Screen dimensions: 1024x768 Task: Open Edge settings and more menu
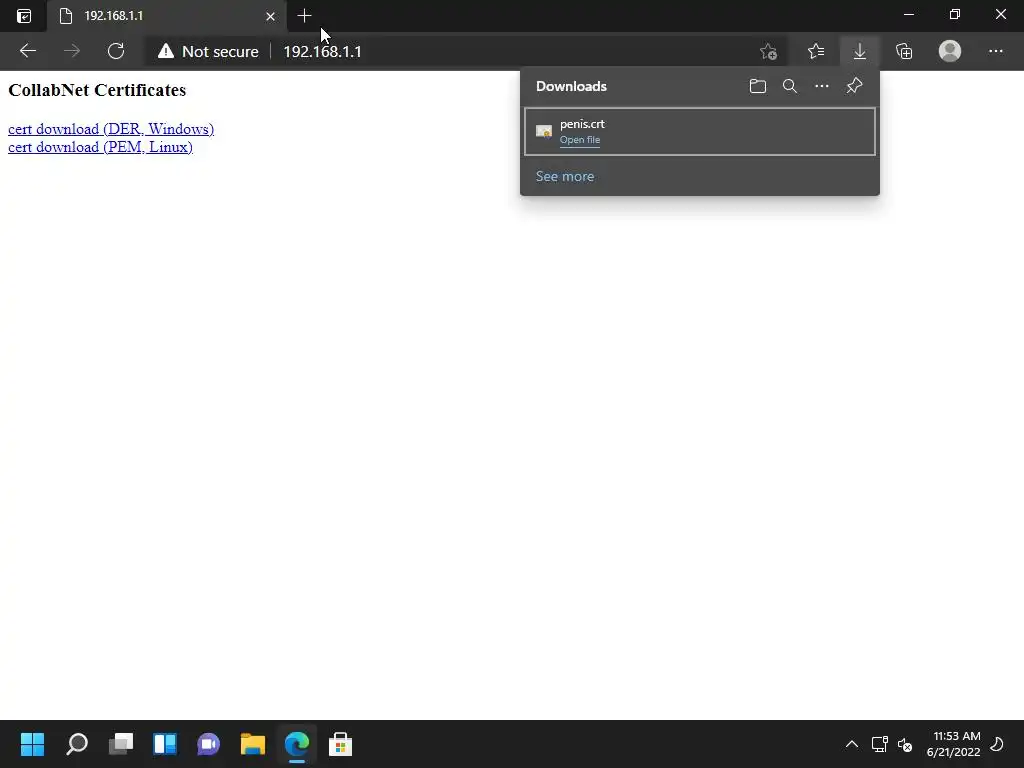tap(995, 51)
